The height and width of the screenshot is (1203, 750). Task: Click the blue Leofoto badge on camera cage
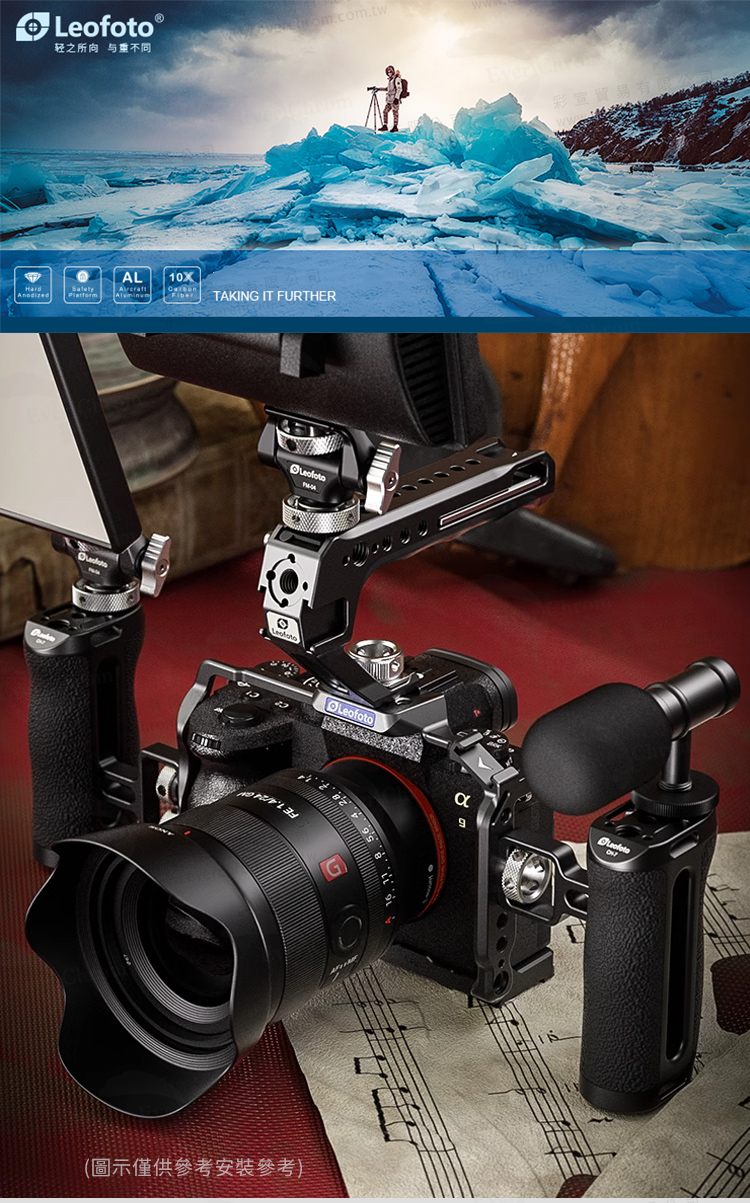tap(350, 714)
